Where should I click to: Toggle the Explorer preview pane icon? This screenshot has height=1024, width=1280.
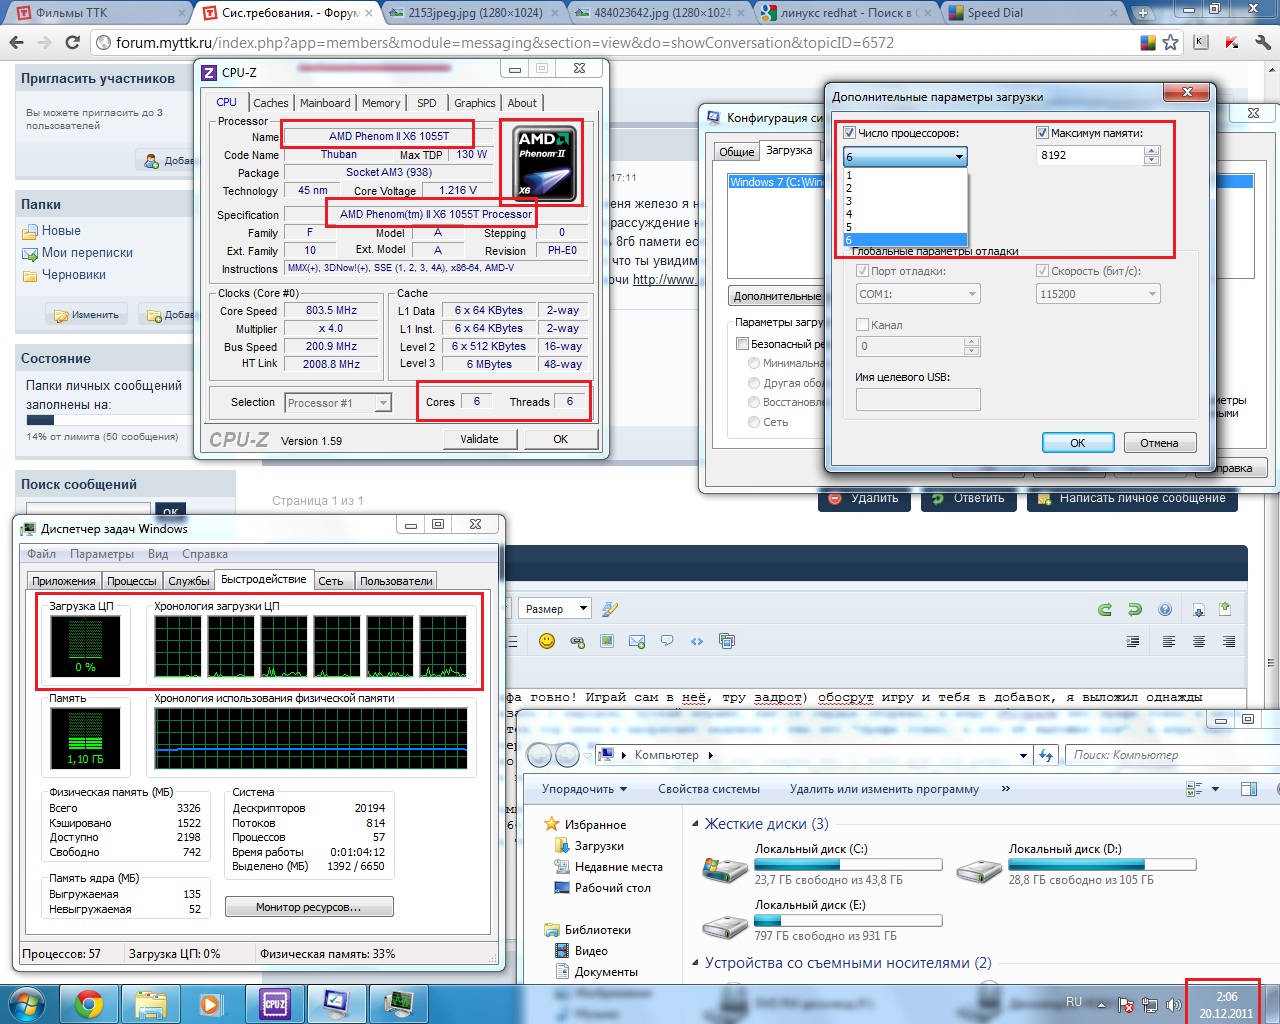coord(1248,789)
